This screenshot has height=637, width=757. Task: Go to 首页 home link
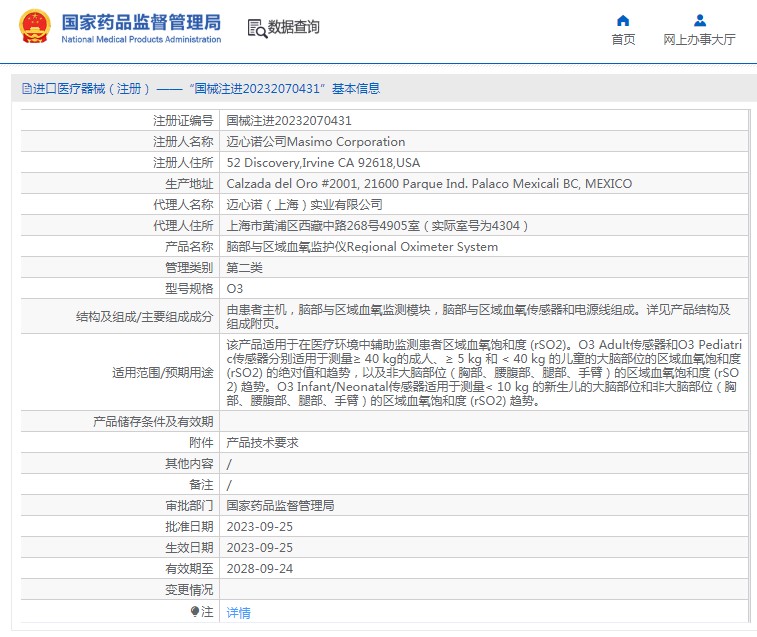point(623,40)
